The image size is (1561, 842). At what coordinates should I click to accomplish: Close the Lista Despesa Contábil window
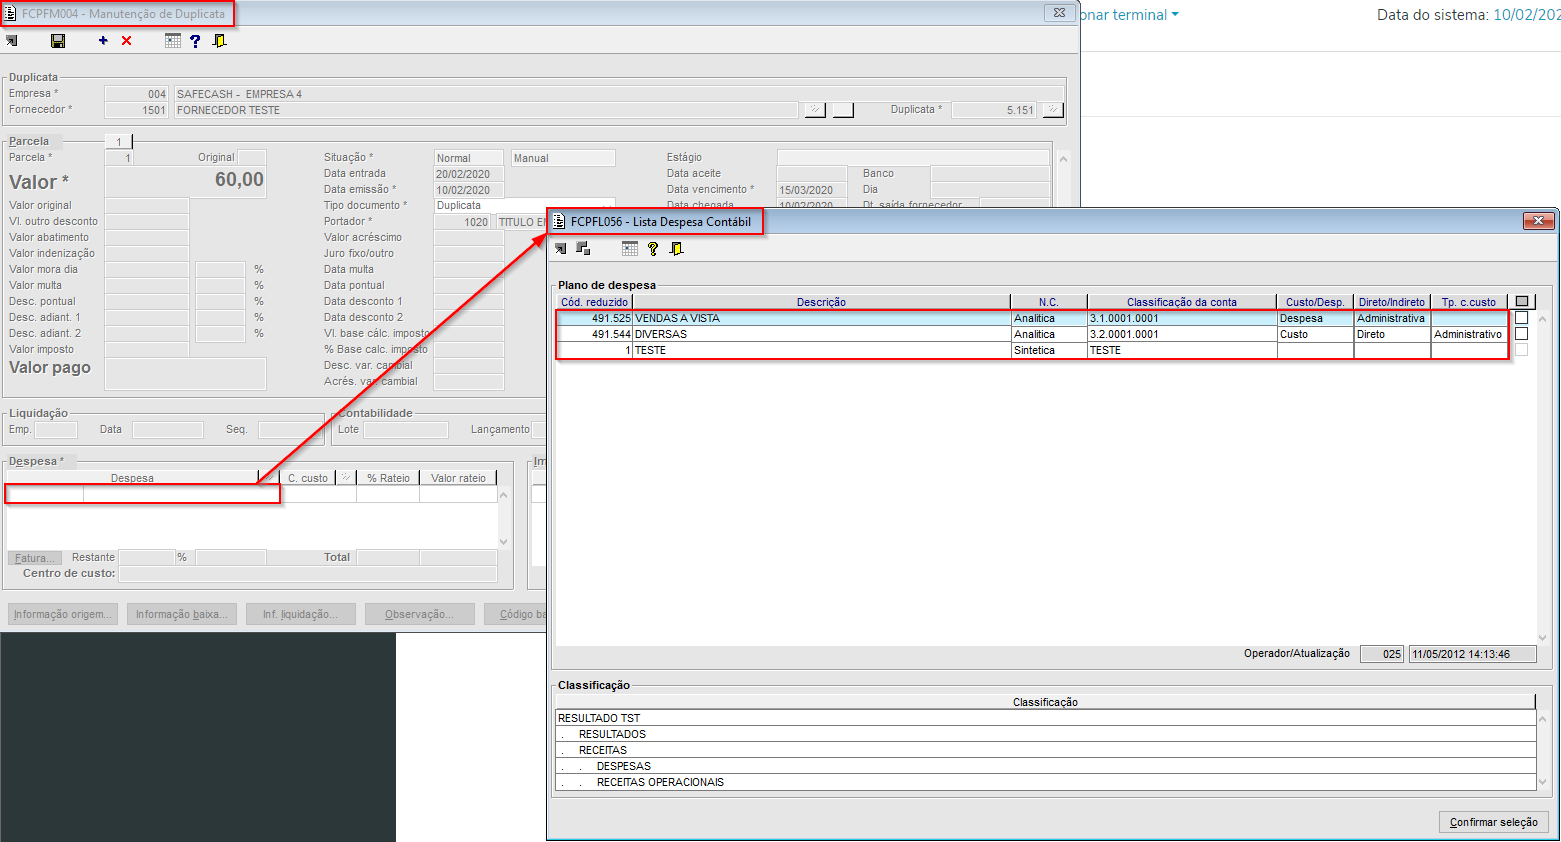(1538, 220)
